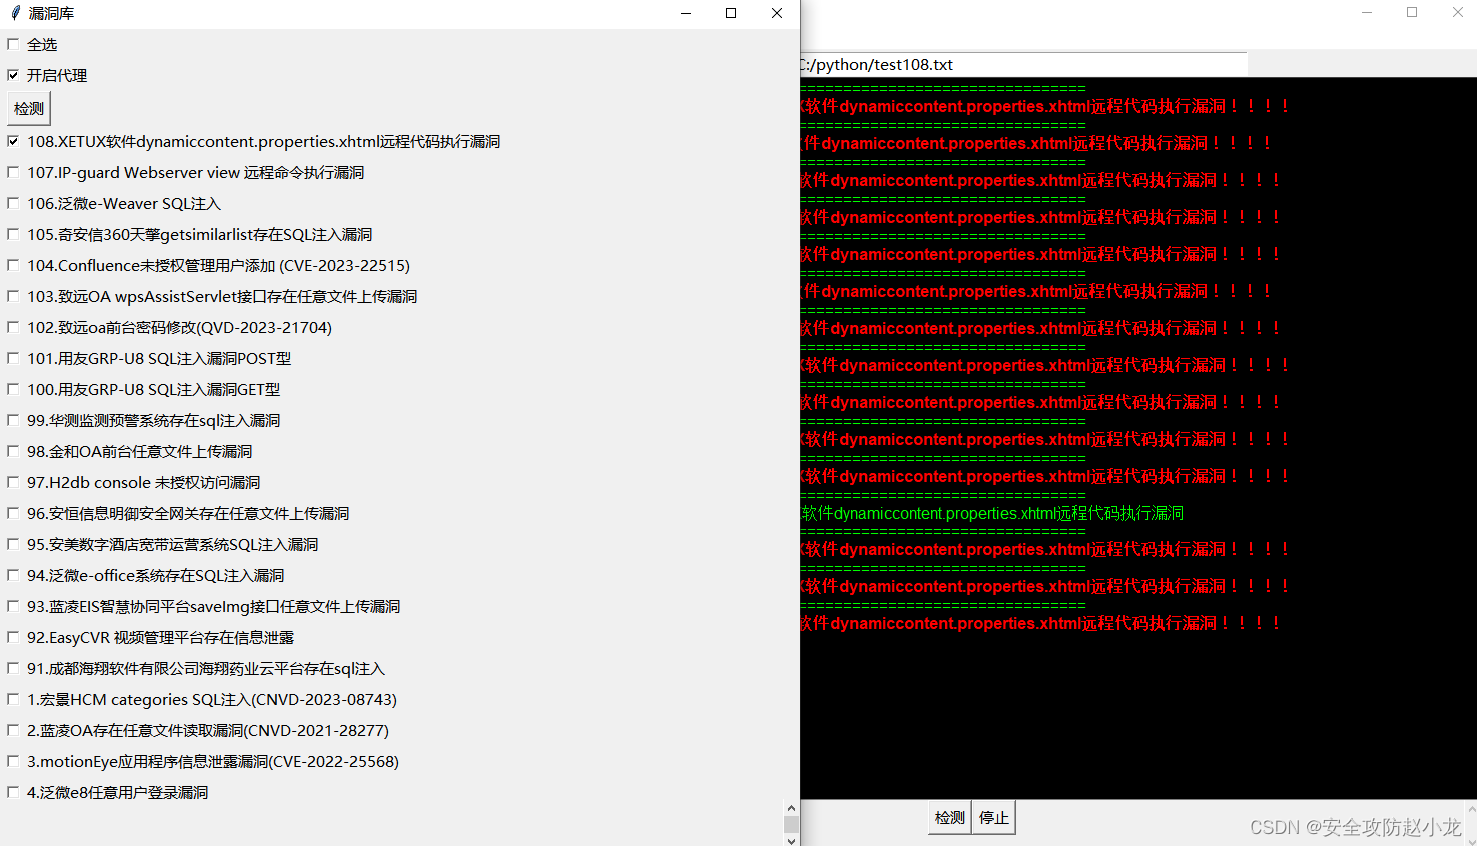Click the scrollbar up arrow in 漏洞库
The height and width of the screenshot is (846, 1477).
pos(791,808)
